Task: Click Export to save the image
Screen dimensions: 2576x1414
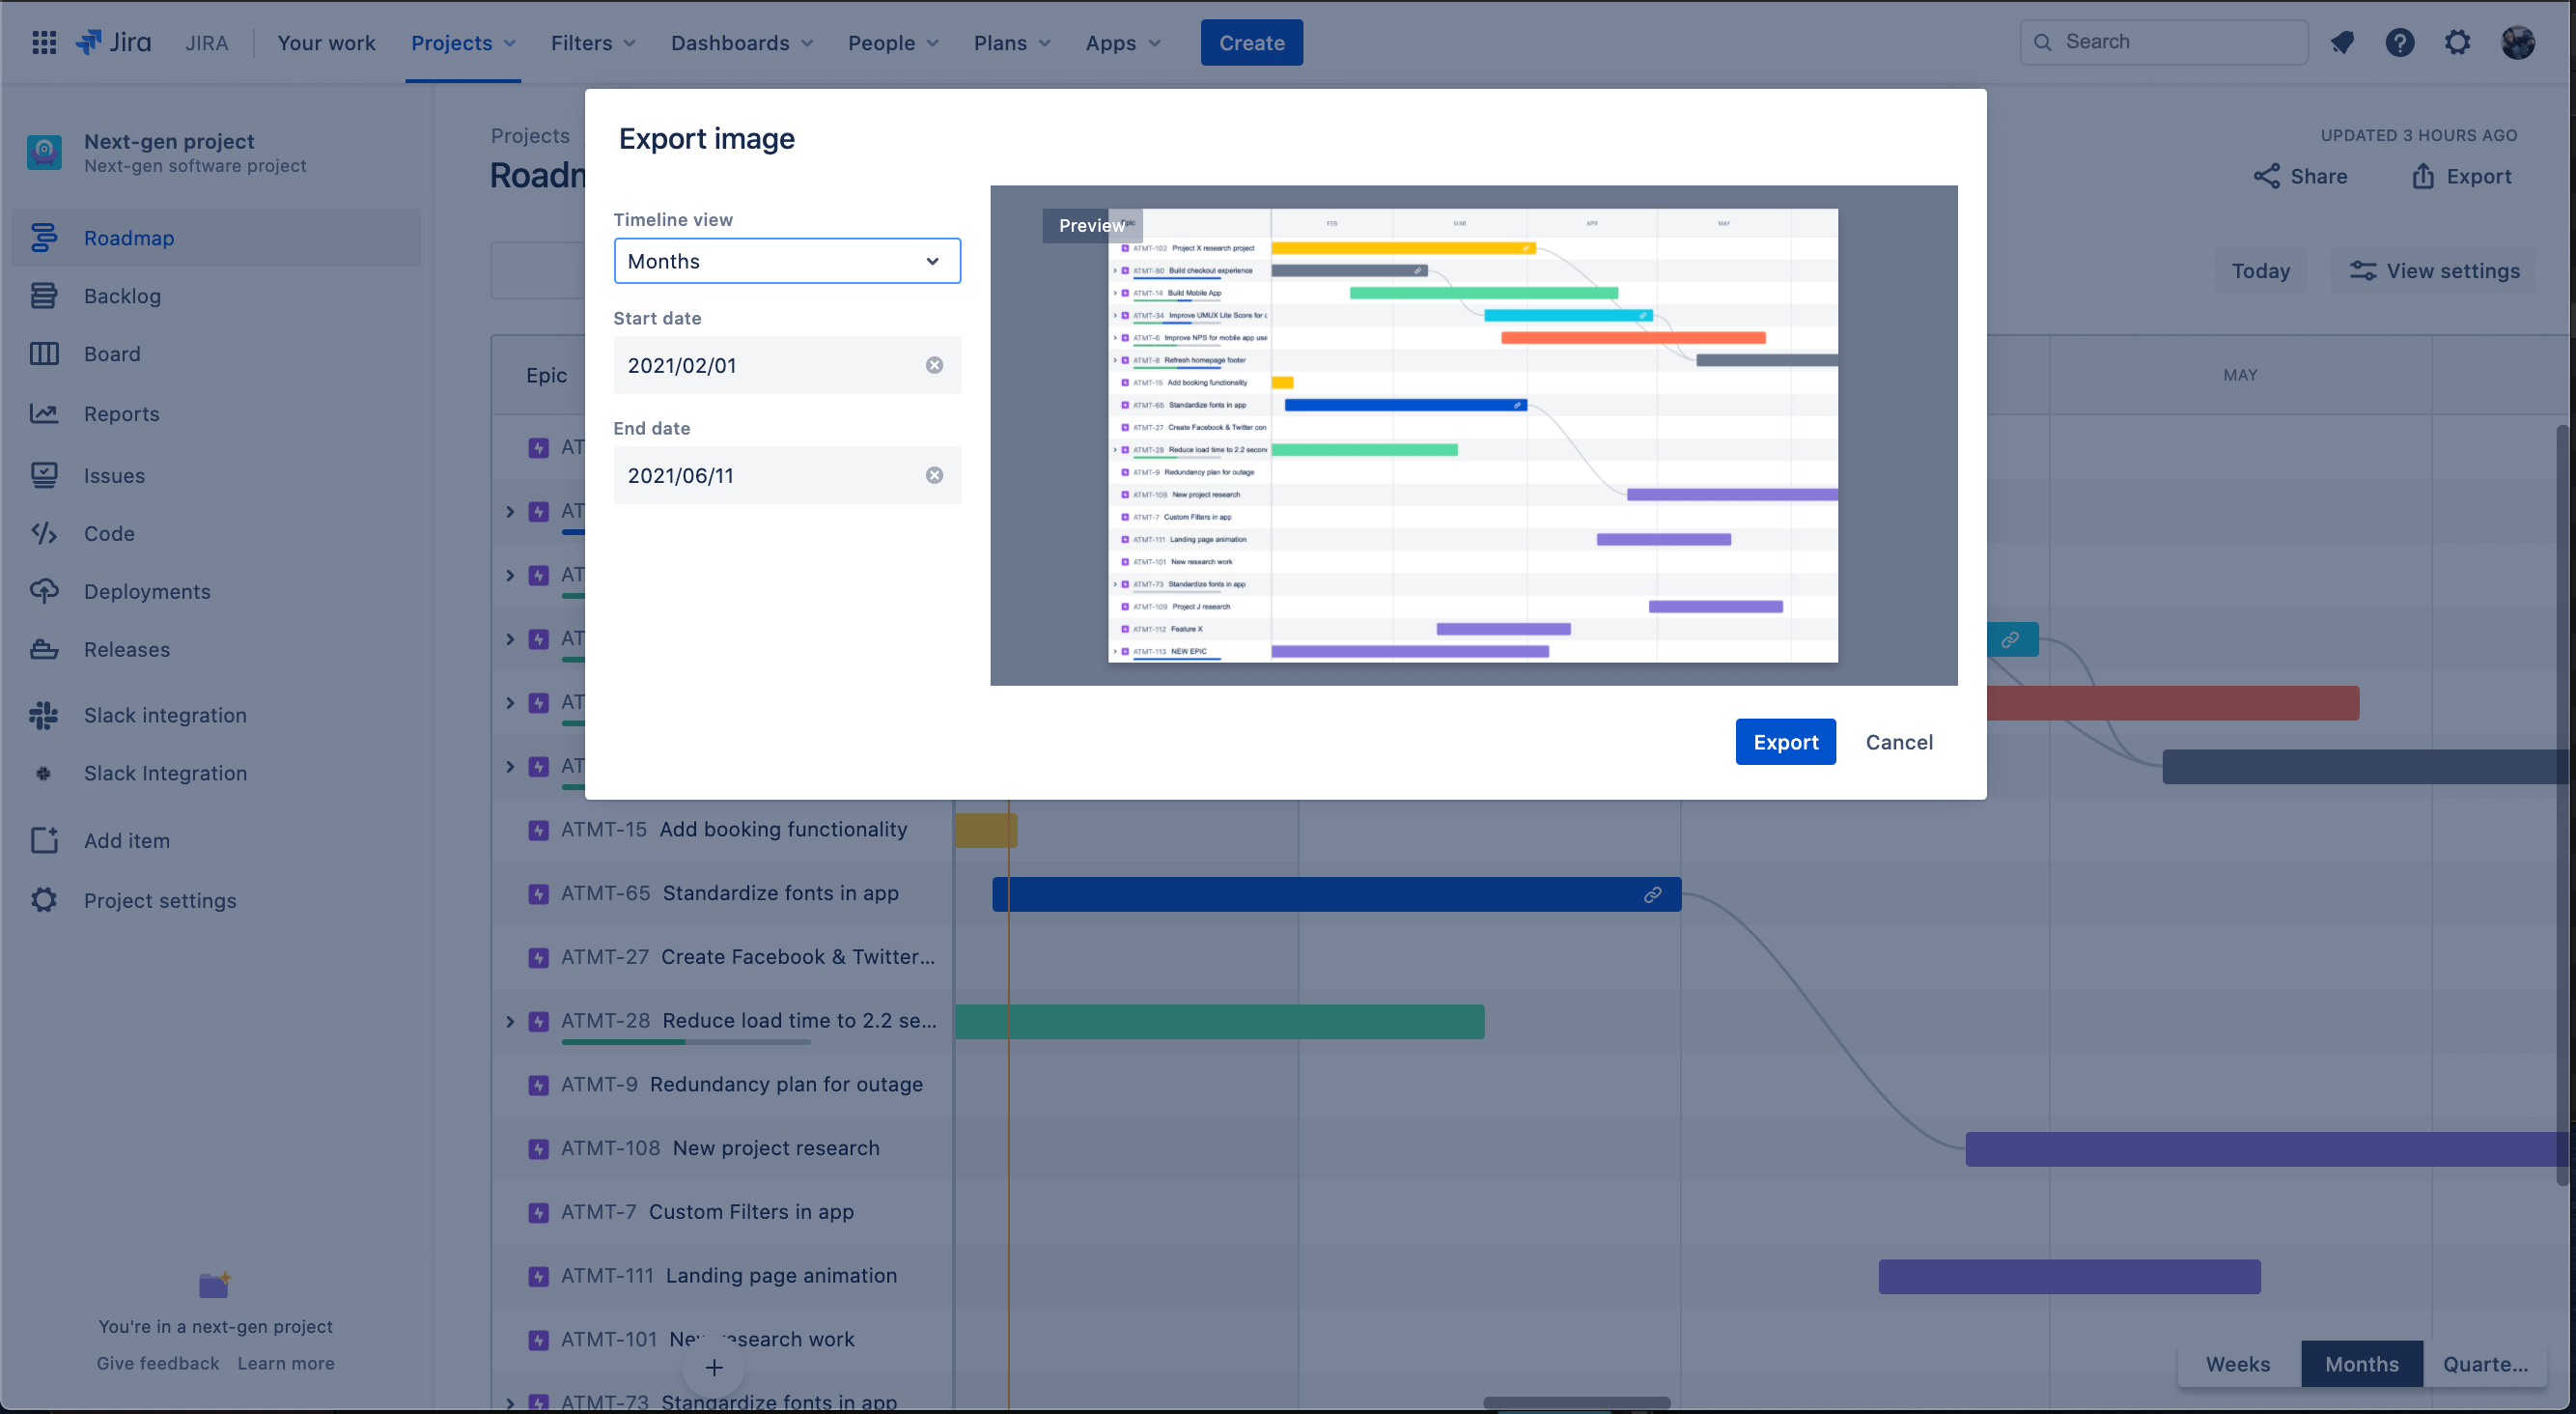Action: [1786, 741]
